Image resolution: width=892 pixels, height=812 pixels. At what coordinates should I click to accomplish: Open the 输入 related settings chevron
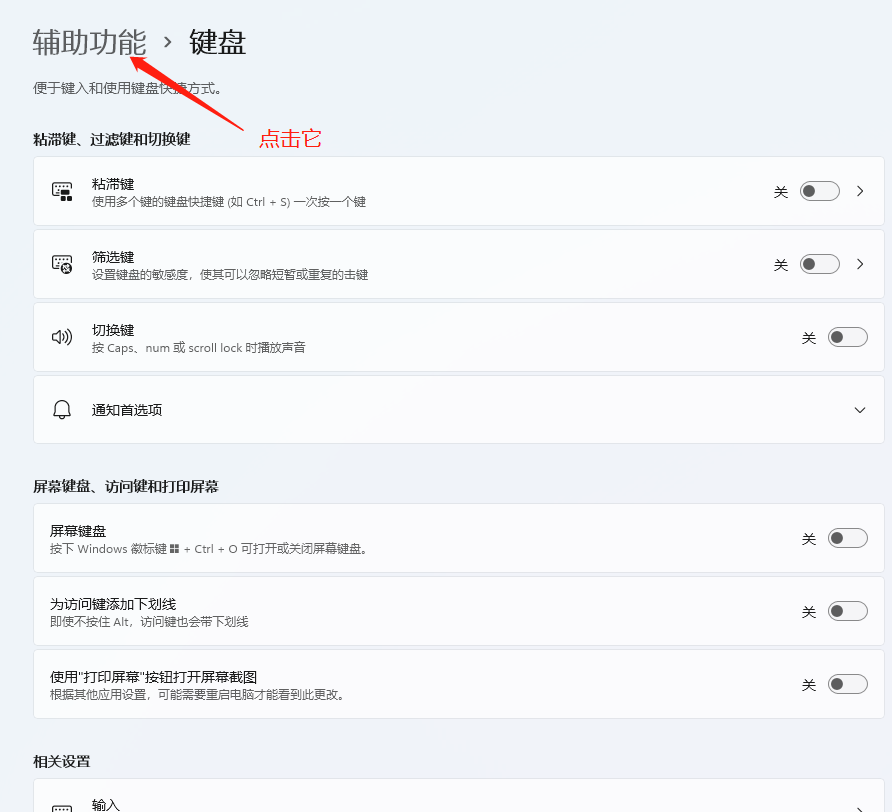coord(860,809)
